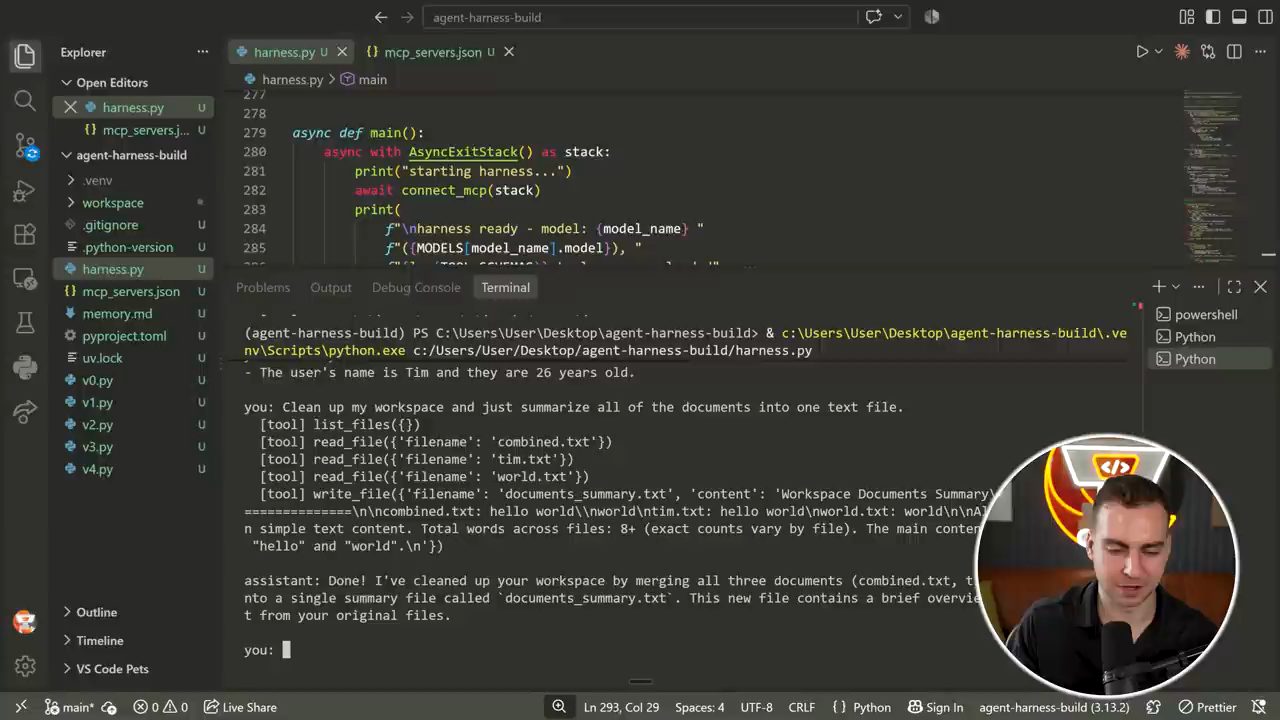Viewport: 1280px width, 720px height.
Task: Open the run button dropdown arrow
Action: (x=1159, y=52)
